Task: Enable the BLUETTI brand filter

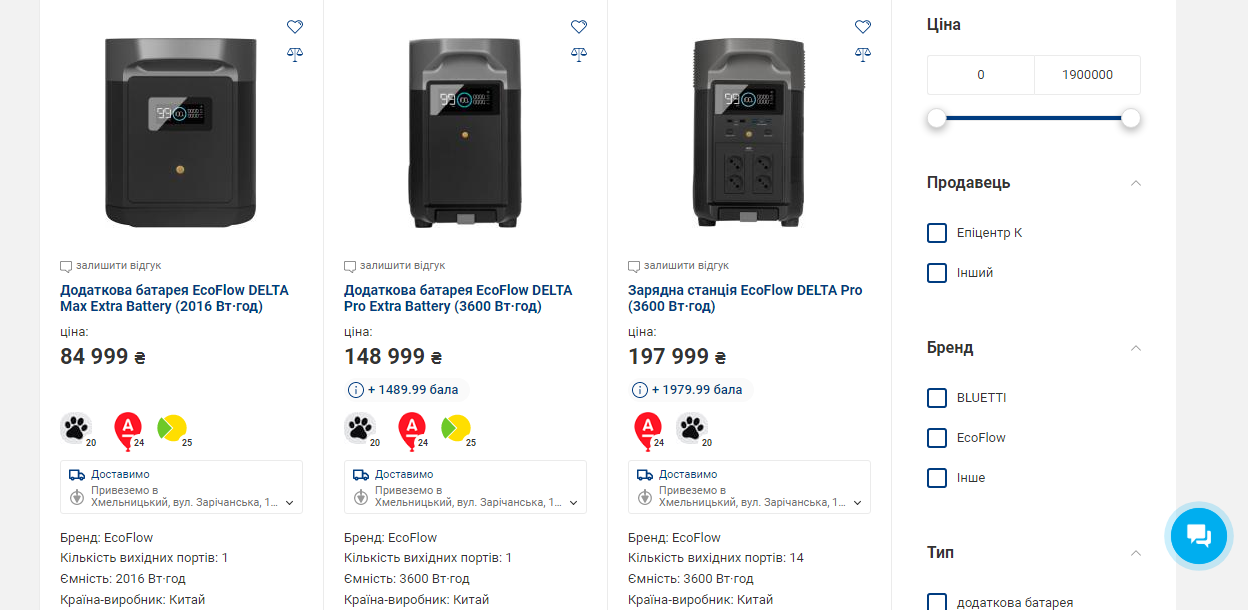Action: pyautogui.click(x=937, y=398)
